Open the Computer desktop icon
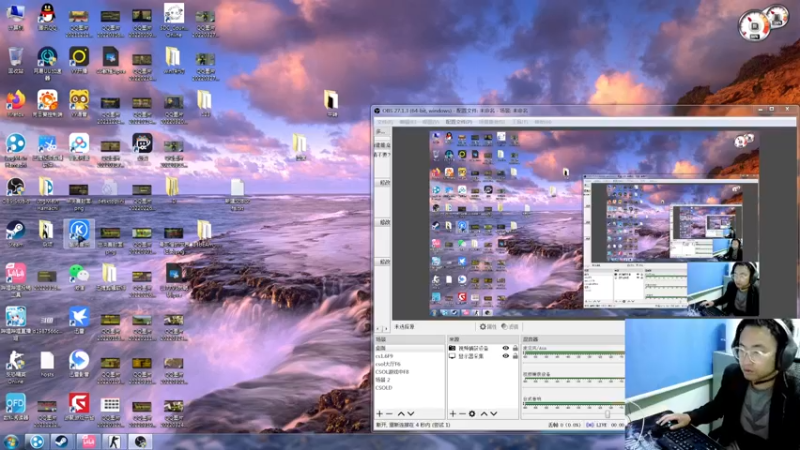 point(15,16)
